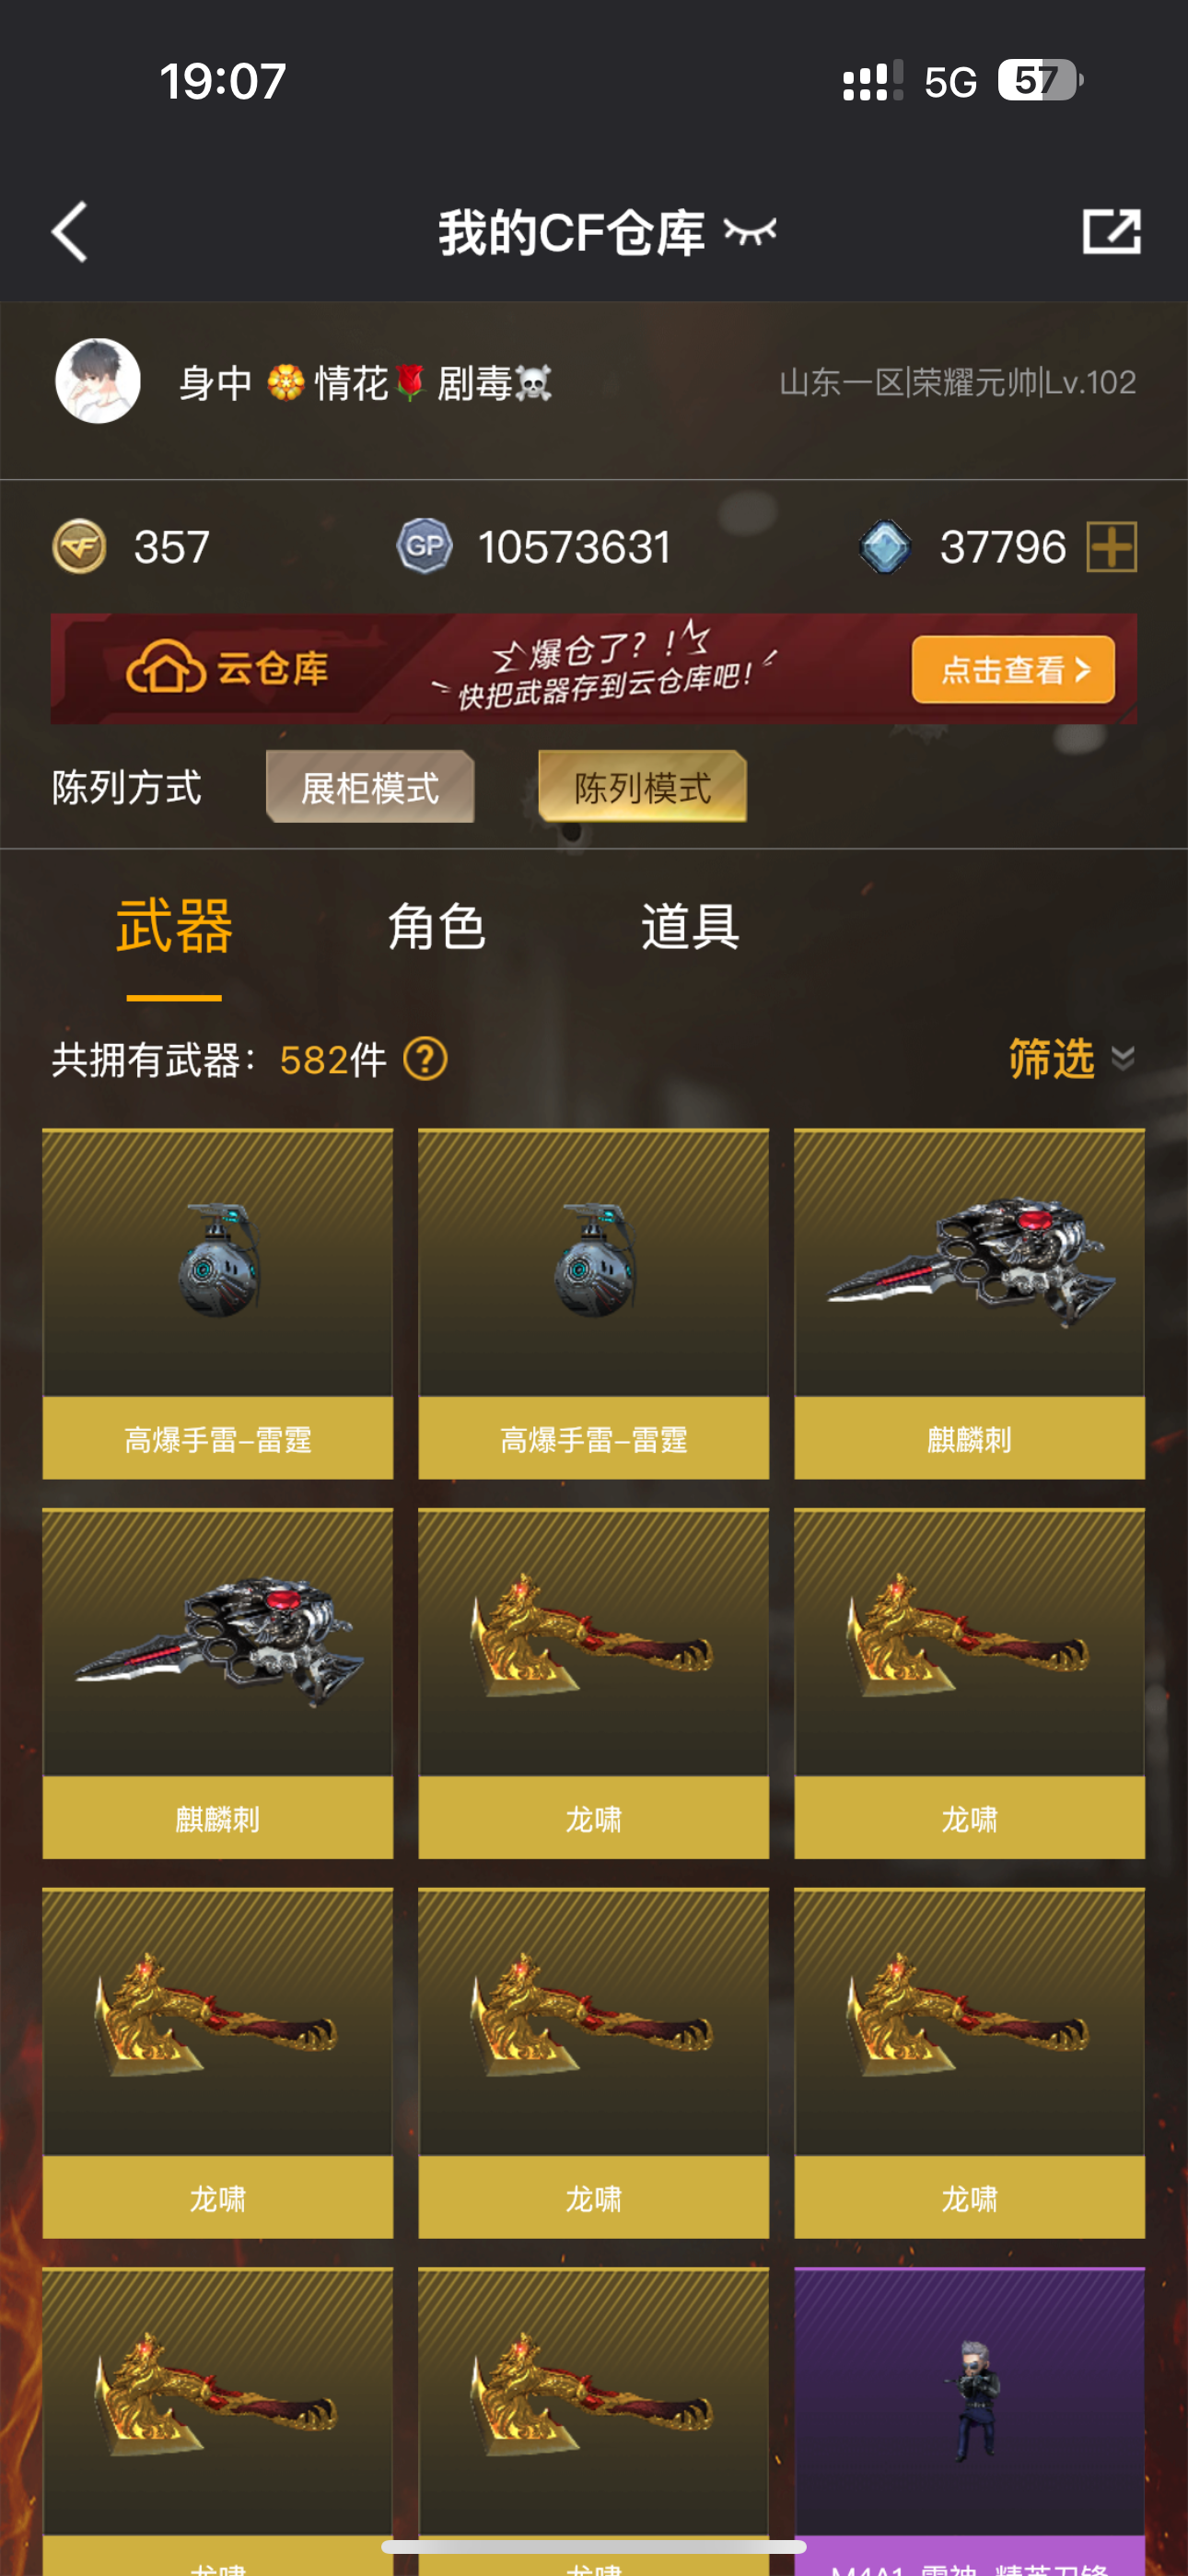Toggle the closed-eye privacy icon
Screen dimensions: 1188x2576
750,232
